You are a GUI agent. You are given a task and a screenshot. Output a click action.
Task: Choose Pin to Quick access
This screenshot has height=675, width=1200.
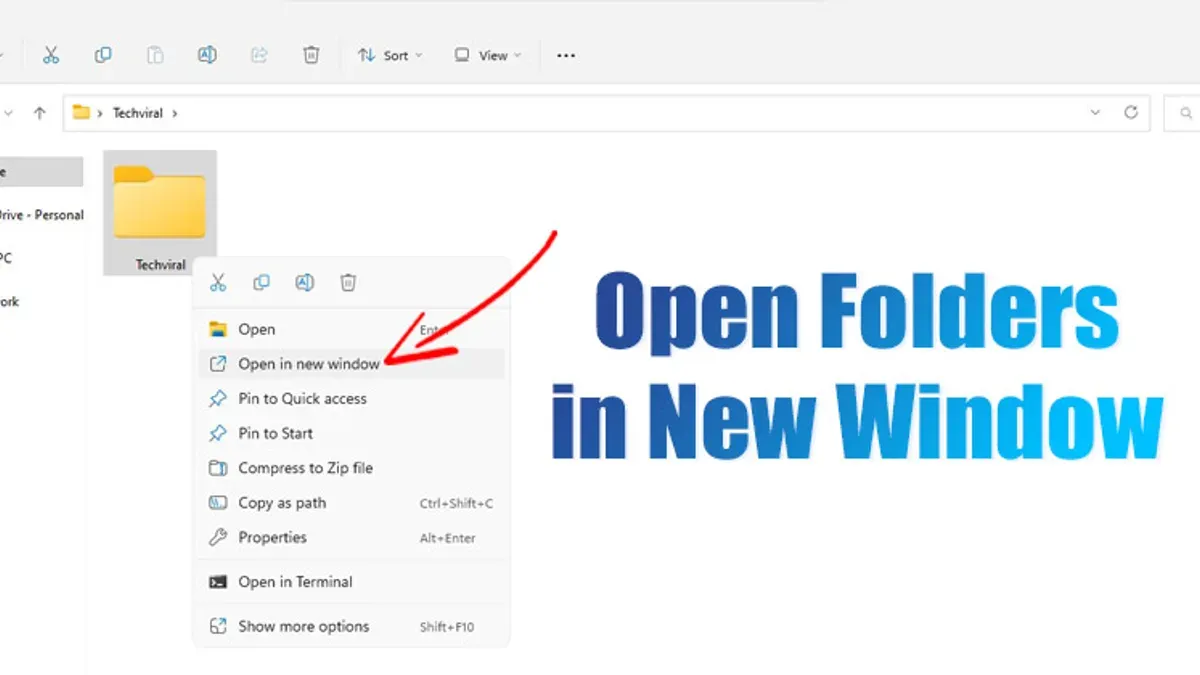tap(351, 398)
